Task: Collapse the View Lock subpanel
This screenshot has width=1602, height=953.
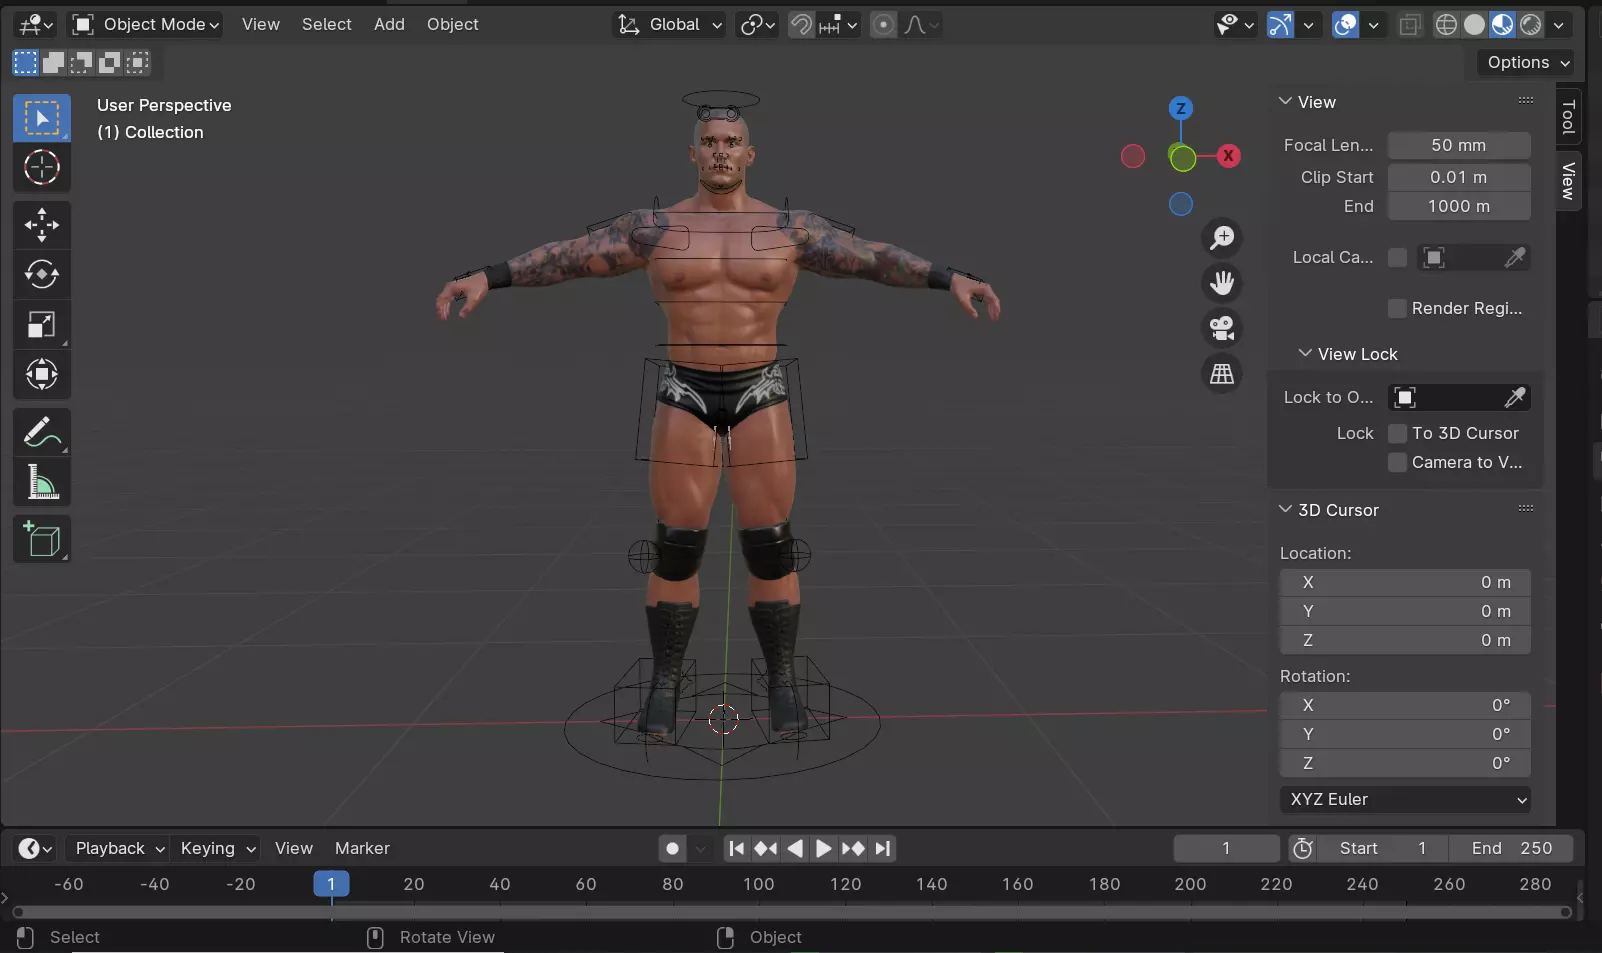Action: (1305, 353)
